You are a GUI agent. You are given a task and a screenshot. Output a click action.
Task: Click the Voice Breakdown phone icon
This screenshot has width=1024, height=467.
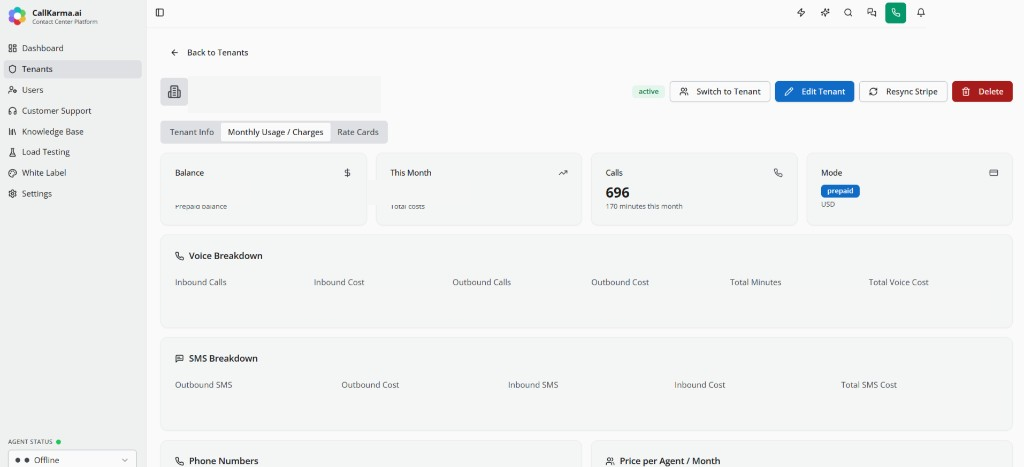tap(180, 256)
